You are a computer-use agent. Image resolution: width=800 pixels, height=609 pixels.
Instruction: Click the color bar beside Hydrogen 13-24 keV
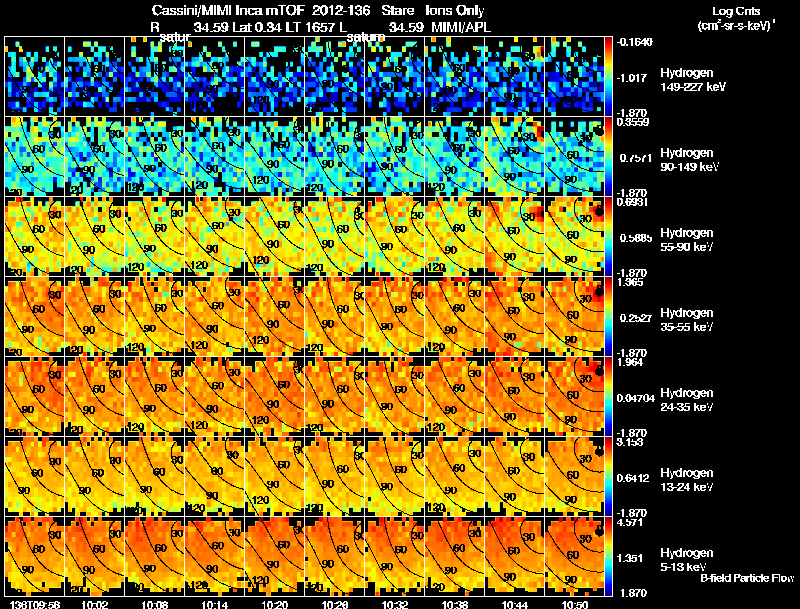tap(608, 477)
